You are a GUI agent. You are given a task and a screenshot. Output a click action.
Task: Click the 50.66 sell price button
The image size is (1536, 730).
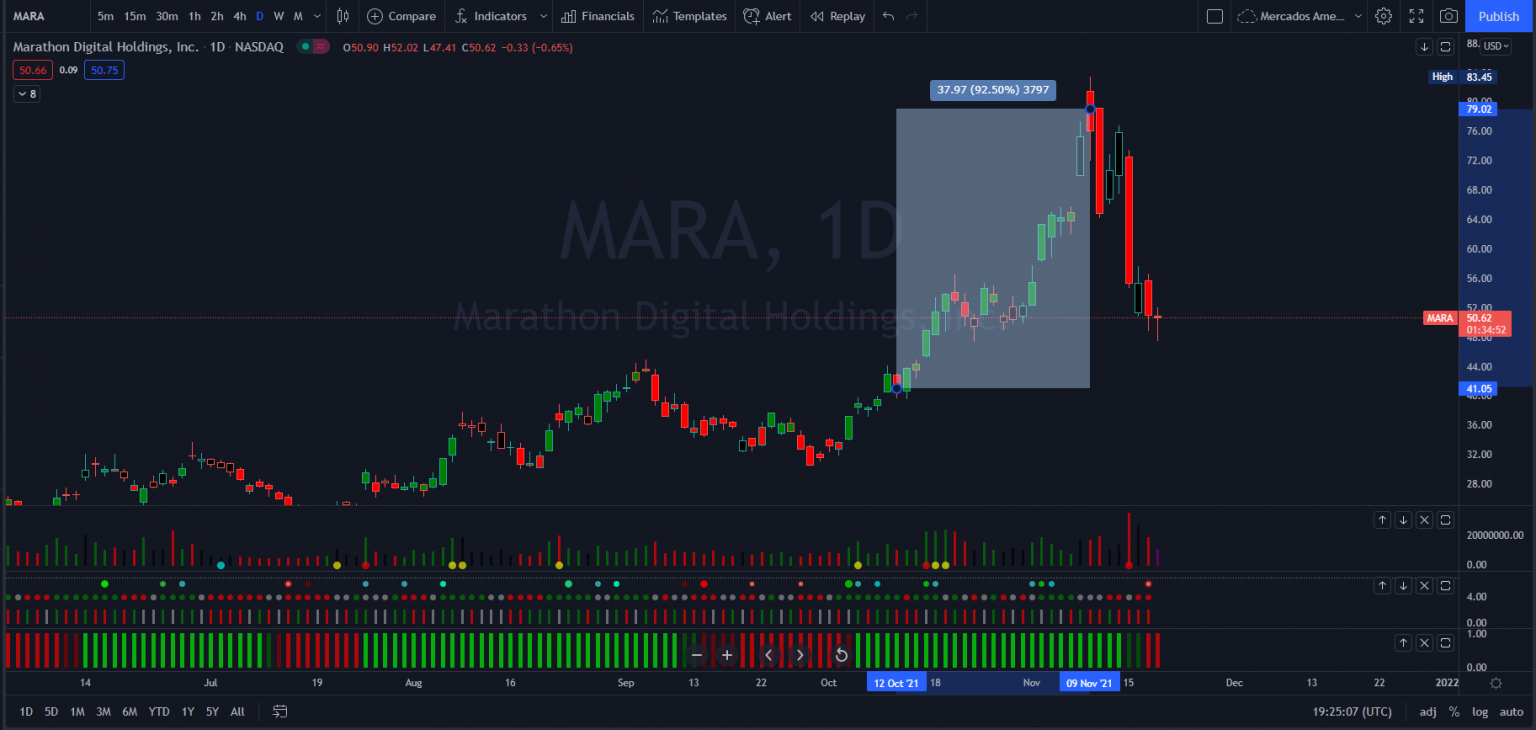[33, 70]
